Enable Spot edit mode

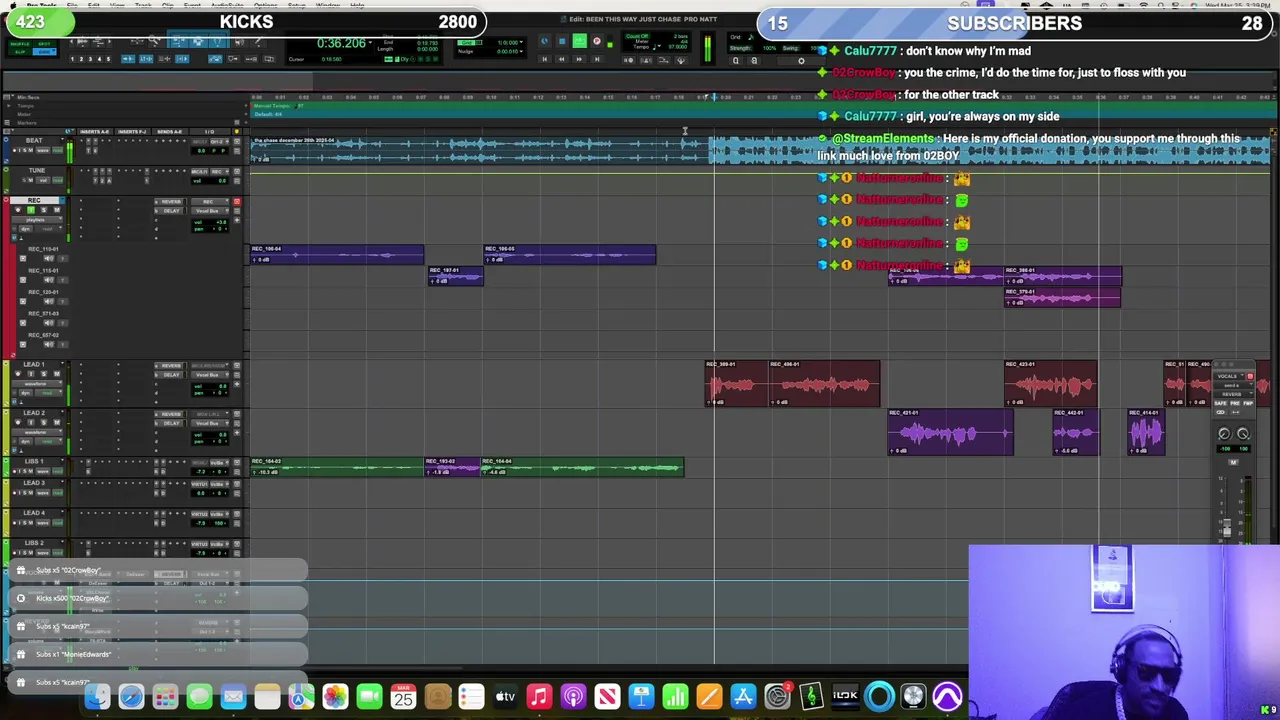(x=44, y=44)
